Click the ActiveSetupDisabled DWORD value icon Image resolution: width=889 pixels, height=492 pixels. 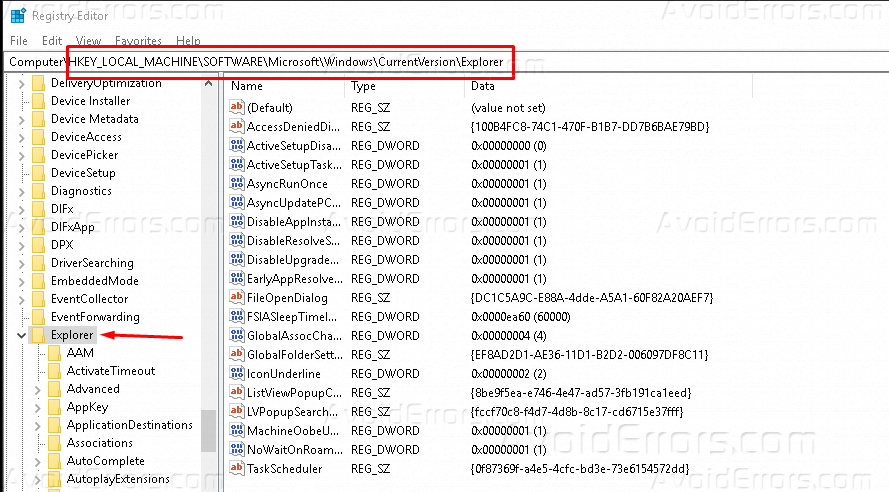pos(237,146)
